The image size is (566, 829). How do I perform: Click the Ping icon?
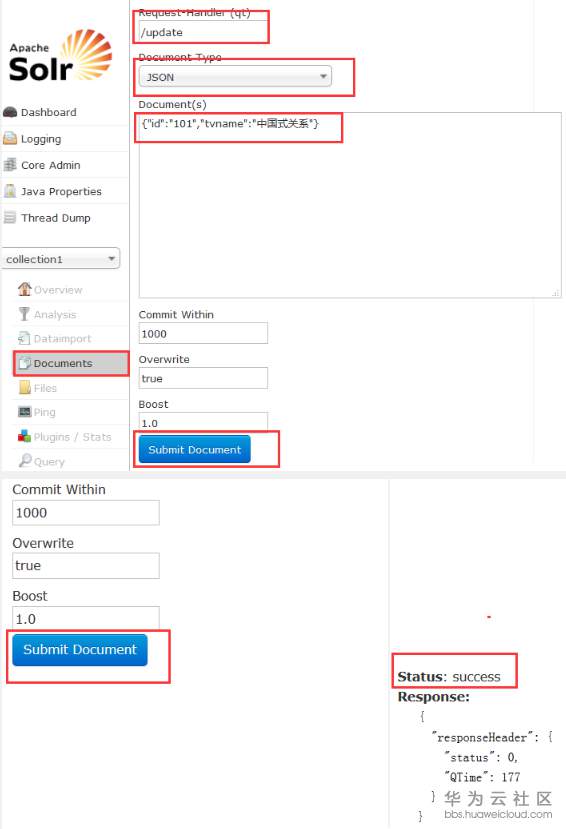tap(24, 412)
